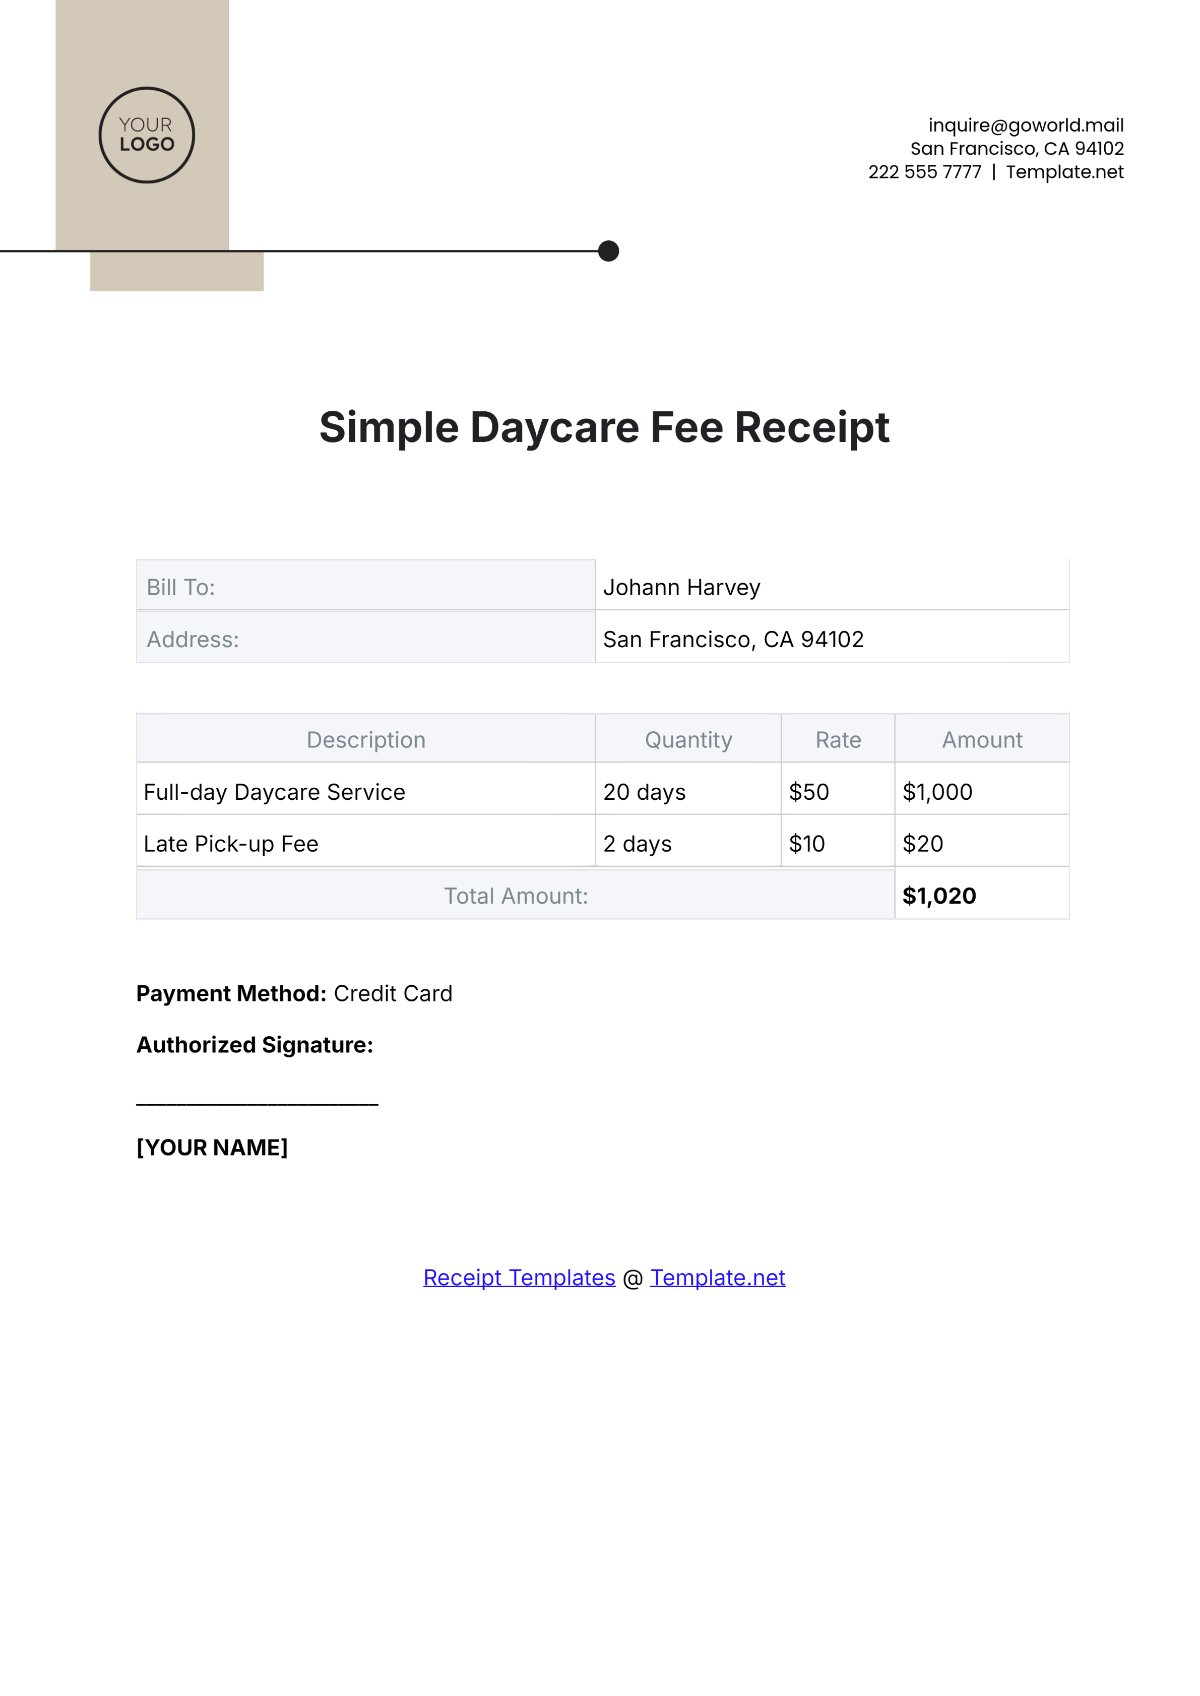Select the 222 555 7777 phone number
This screenshot has width=1200, height=1696.
pos(924,172)
